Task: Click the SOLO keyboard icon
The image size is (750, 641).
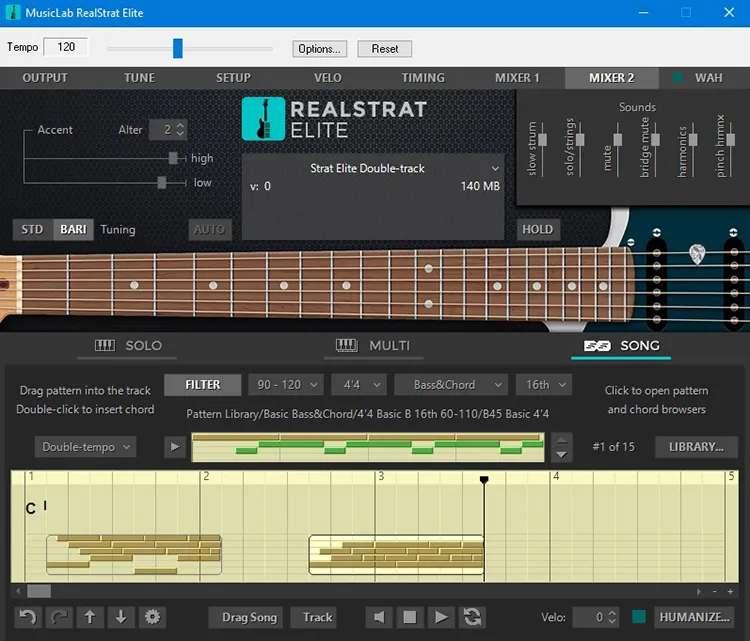Action: pos(105,345)
